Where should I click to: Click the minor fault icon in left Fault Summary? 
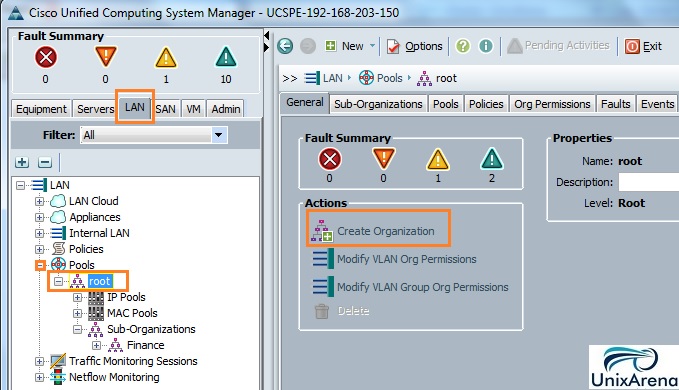point(166,58)
